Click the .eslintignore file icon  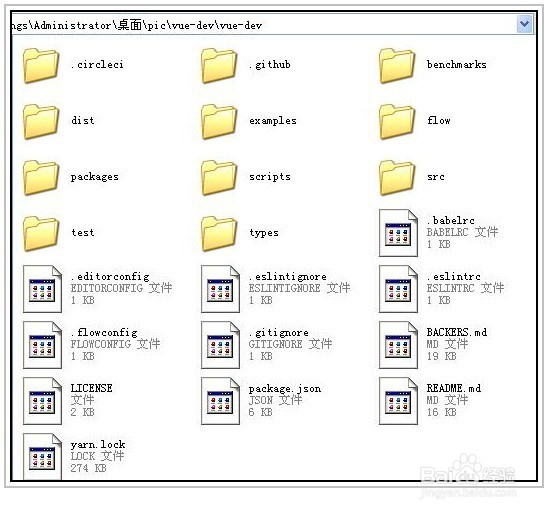220,289
